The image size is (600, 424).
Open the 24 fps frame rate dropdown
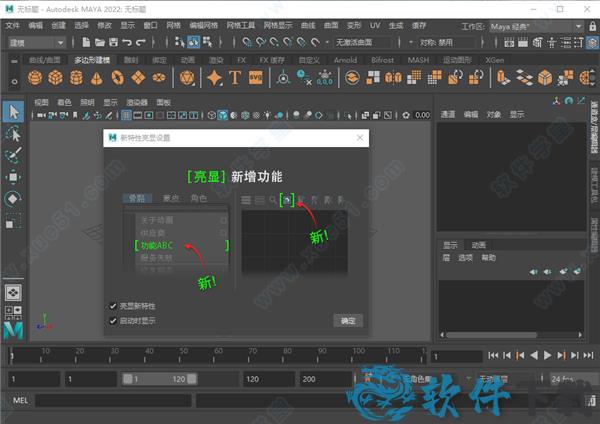click(573, 379)
